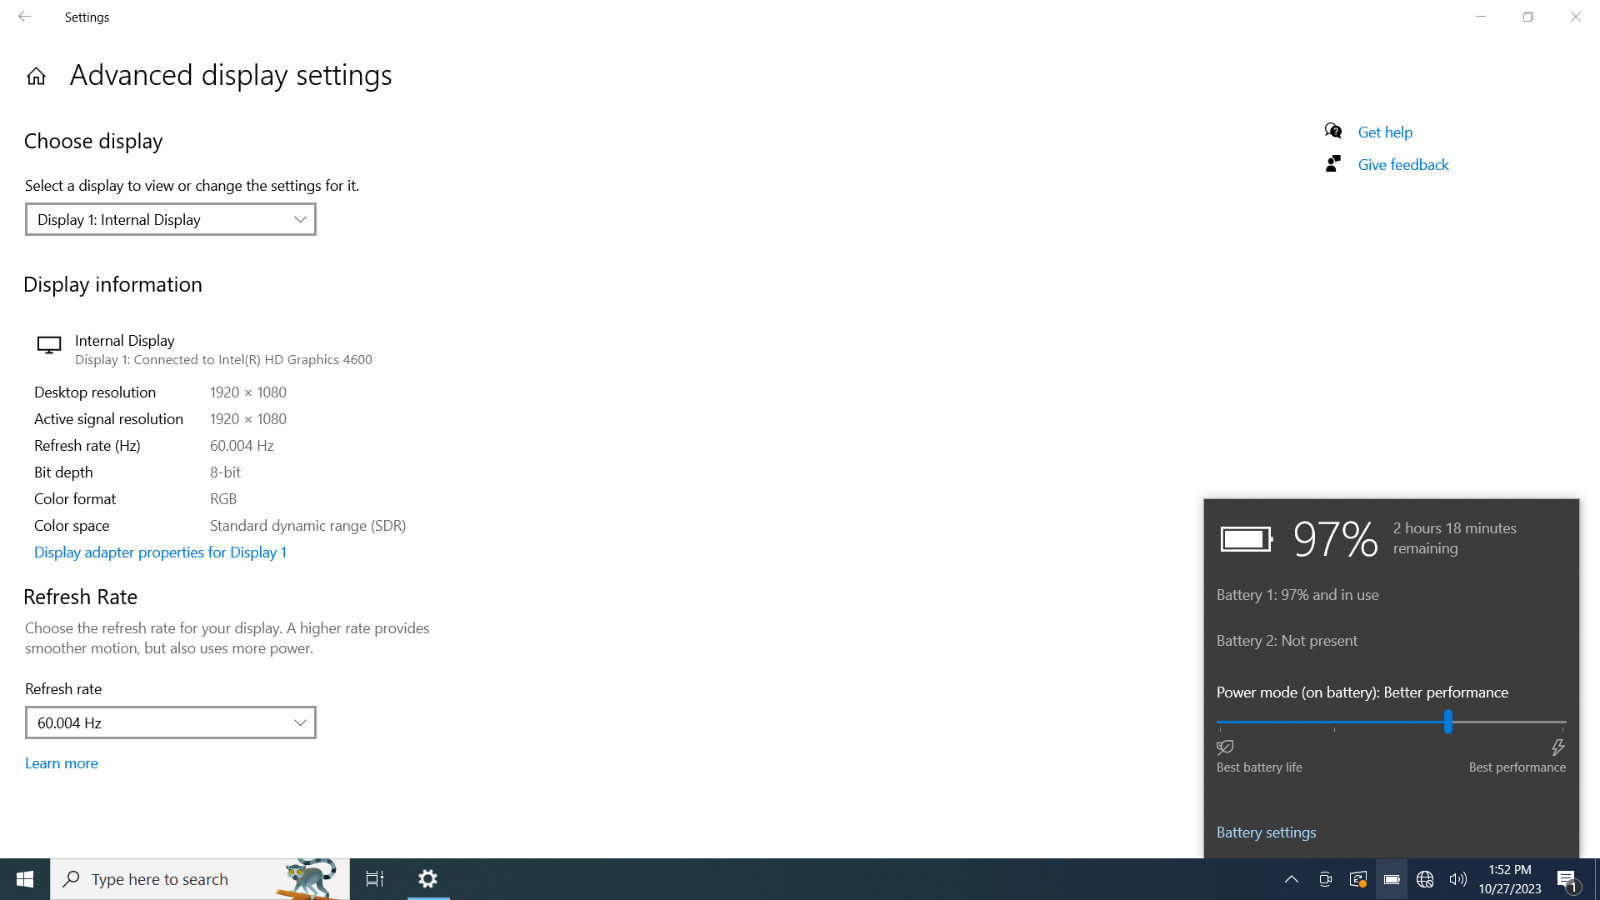Click the 60.004 Hz refresh rate value
This screenshot has height=900, width=1600.
click(242, 446)
